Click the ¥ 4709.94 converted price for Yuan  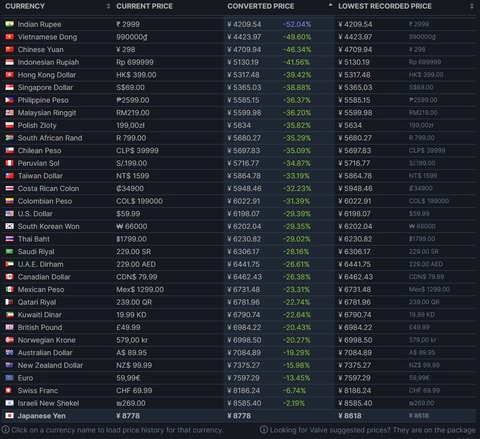(x=244, y=49)
